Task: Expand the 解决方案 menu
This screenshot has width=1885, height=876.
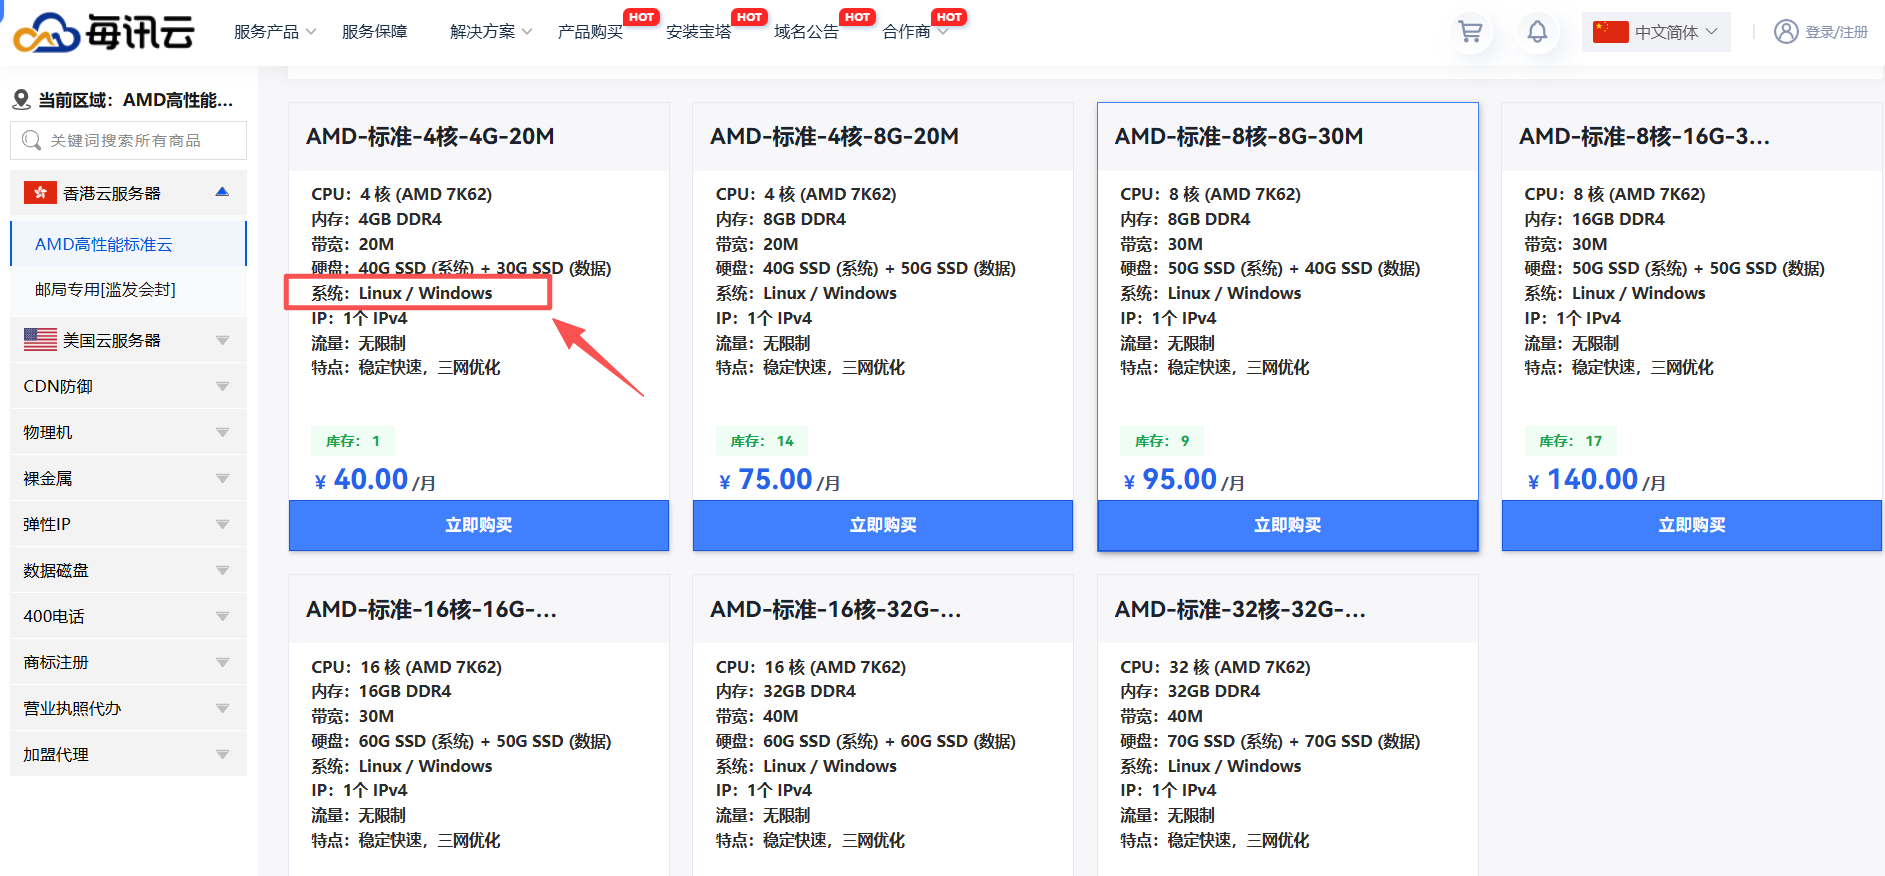Action: click(x=491, y=32)
